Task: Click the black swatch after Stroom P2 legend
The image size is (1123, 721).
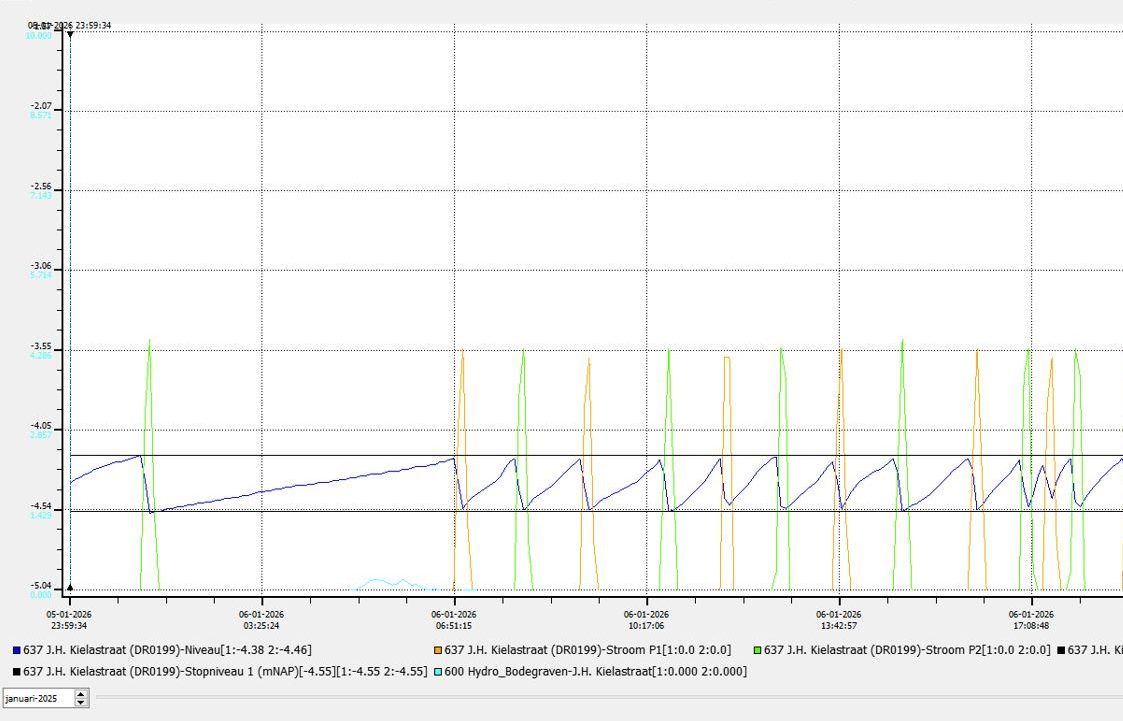Action: (x=1061, y=651)
